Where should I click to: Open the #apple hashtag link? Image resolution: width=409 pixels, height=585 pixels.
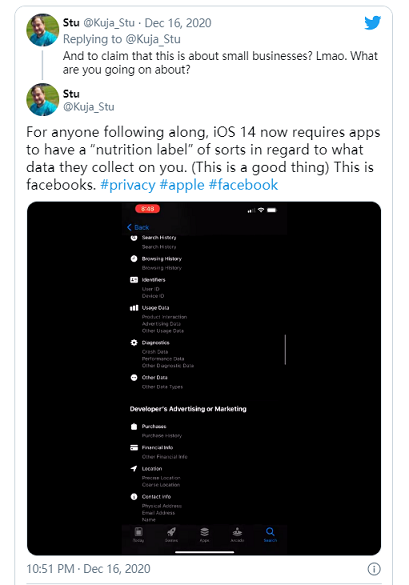182,185
